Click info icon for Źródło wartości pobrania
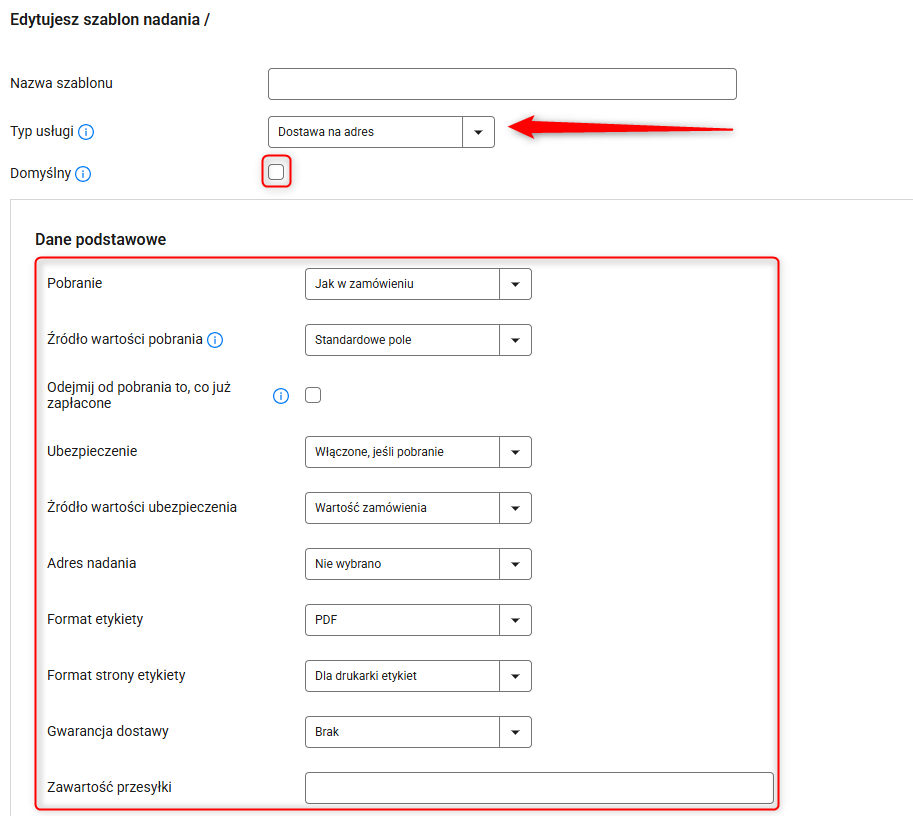The height and width of the screenshot is (816, 913). 215,340
